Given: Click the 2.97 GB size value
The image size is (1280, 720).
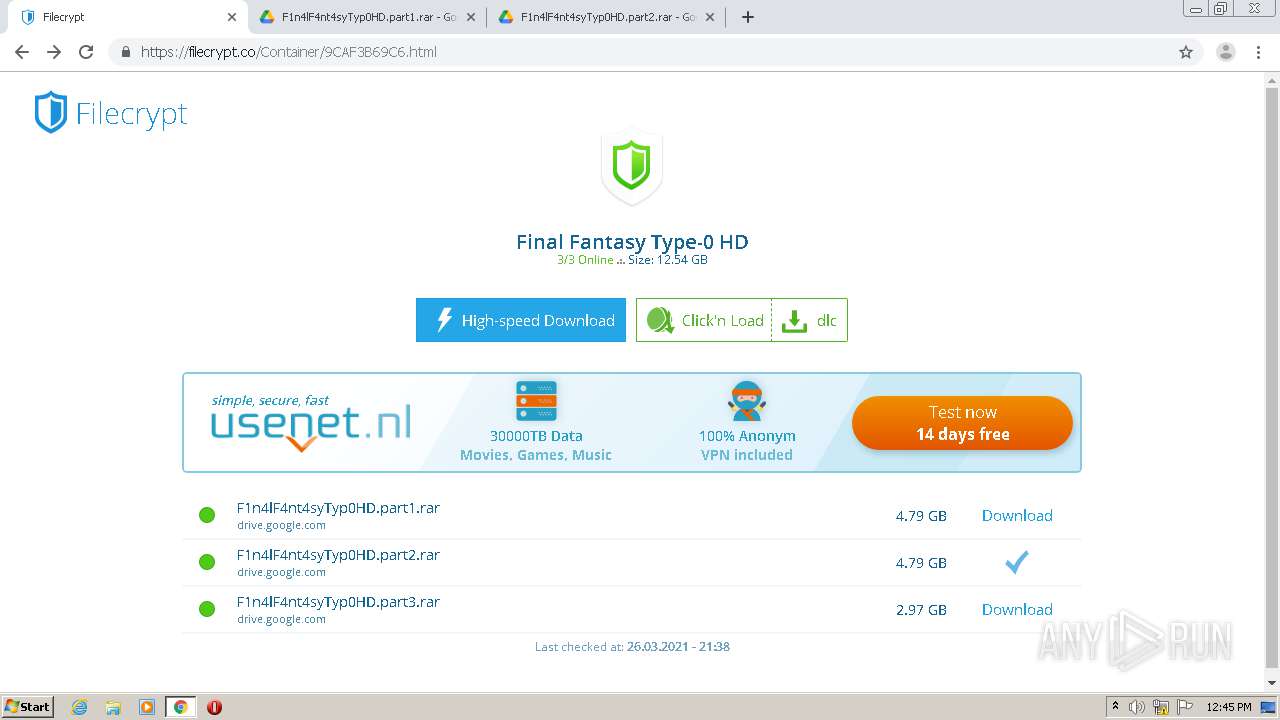Looking at the screenshot, I should coord(921,610).
